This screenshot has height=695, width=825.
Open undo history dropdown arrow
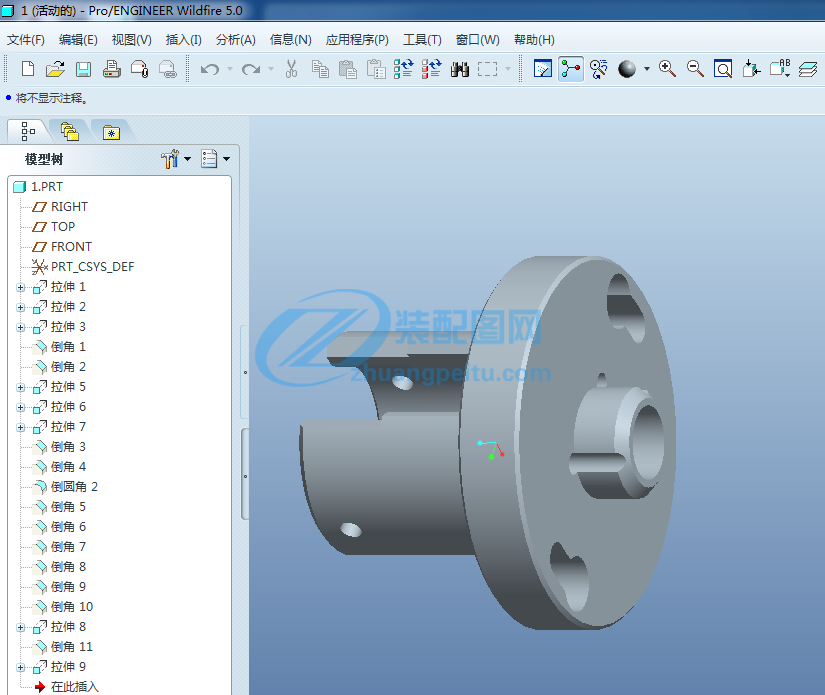230,69
